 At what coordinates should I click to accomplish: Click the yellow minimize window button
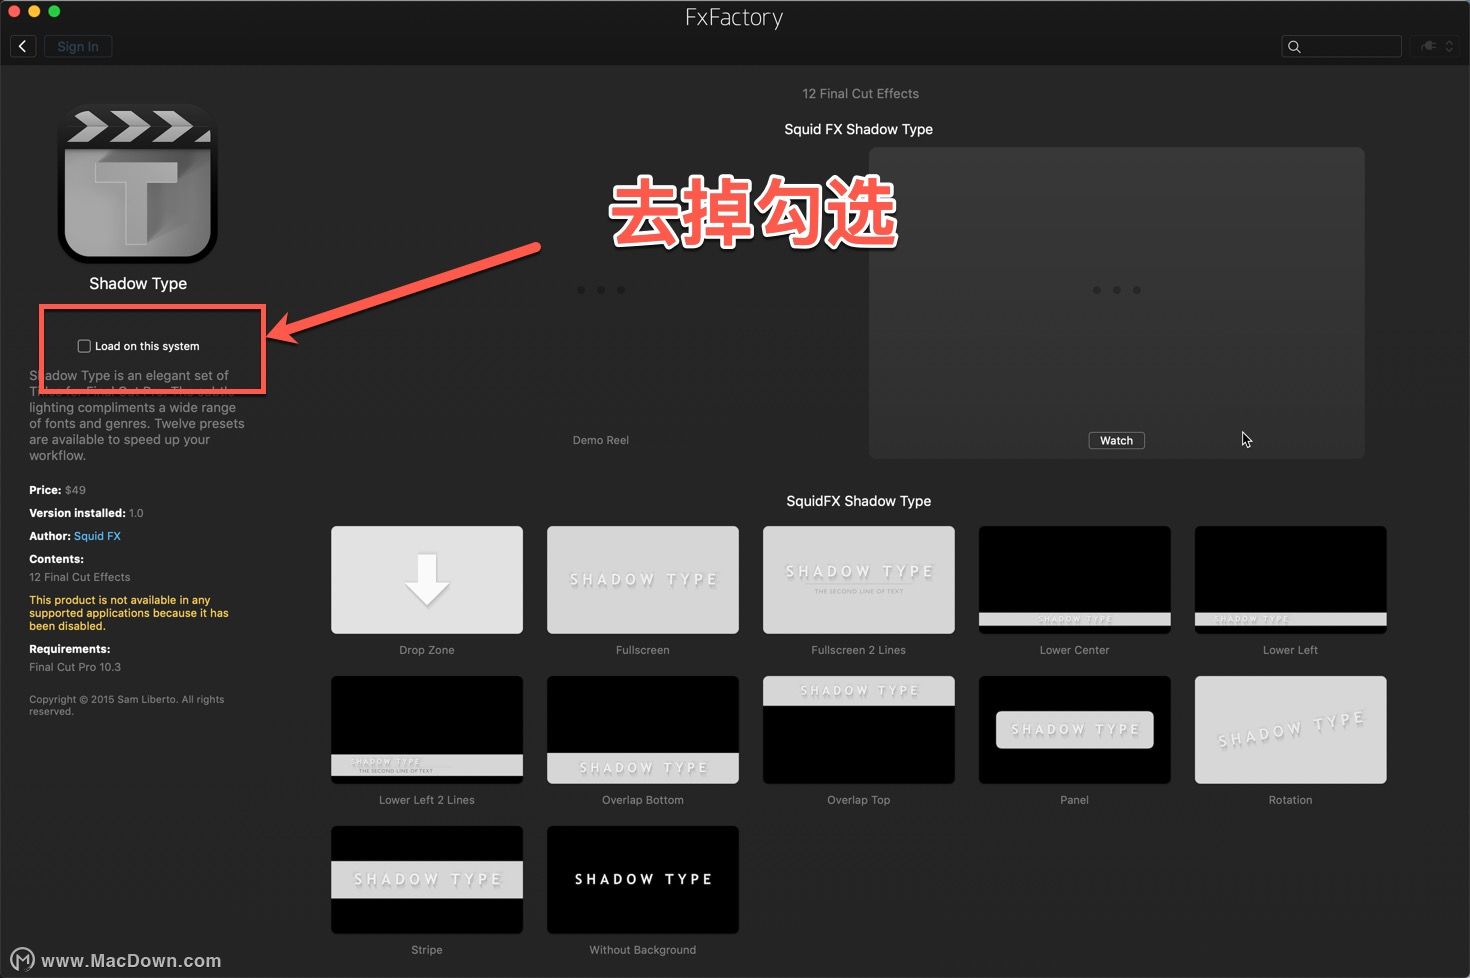point(34,11)
